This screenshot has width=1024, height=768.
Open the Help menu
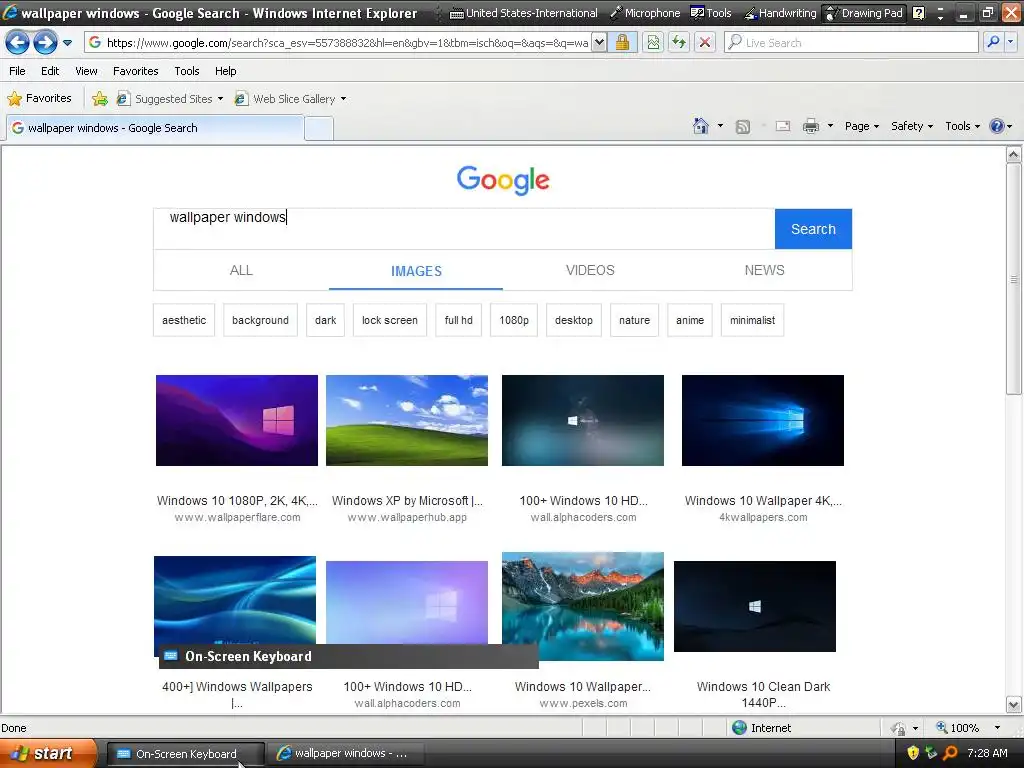click(226, 71)
